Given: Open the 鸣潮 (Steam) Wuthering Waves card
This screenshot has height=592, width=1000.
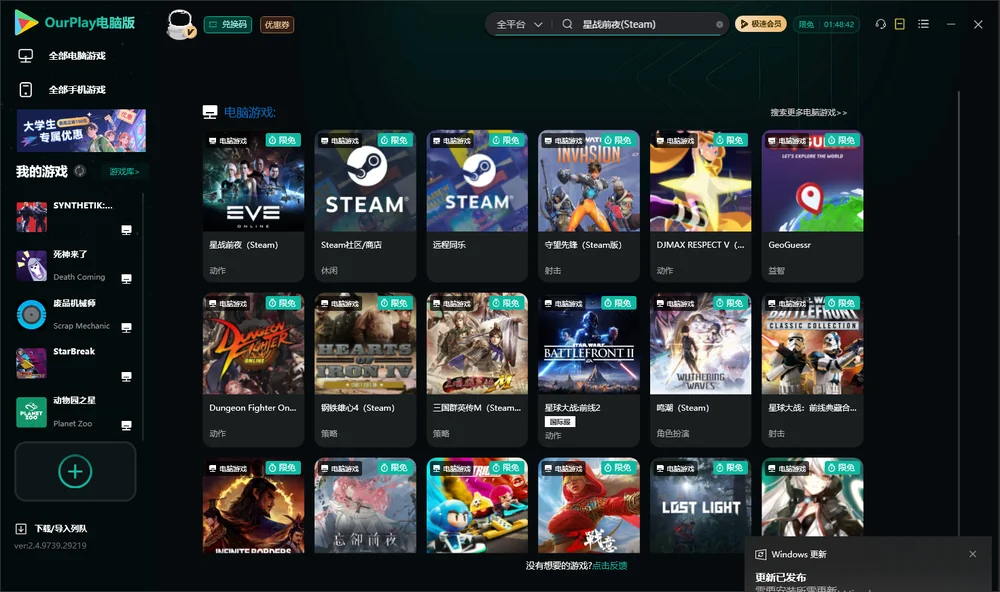Looking at the screenshot, I should pyautogui.click(x=700, y=369).
